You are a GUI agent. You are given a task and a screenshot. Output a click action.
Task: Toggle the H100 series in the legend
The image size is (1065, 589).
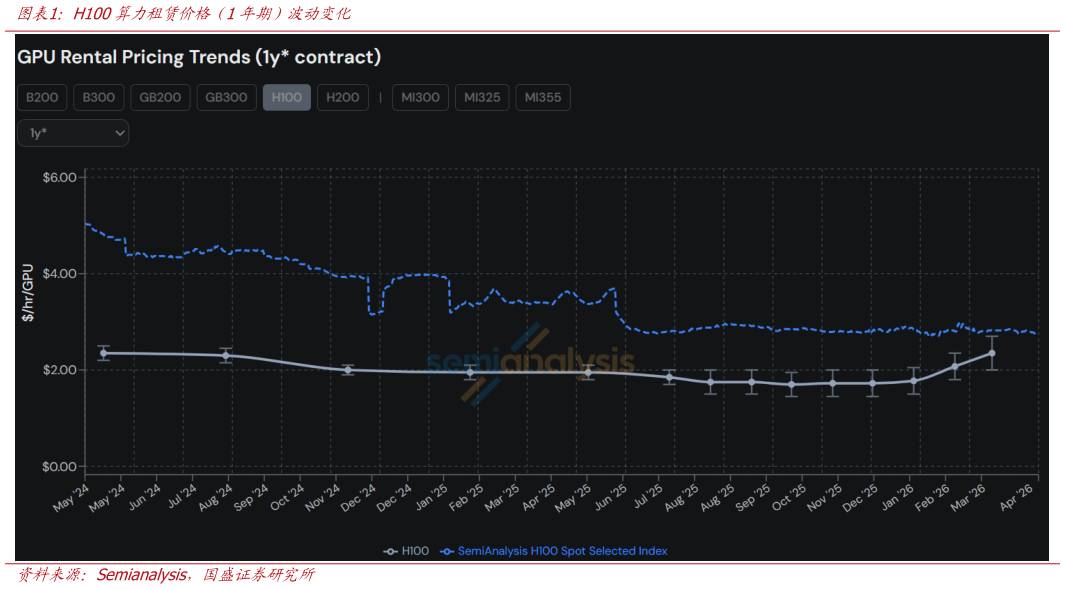pos(406,551)
